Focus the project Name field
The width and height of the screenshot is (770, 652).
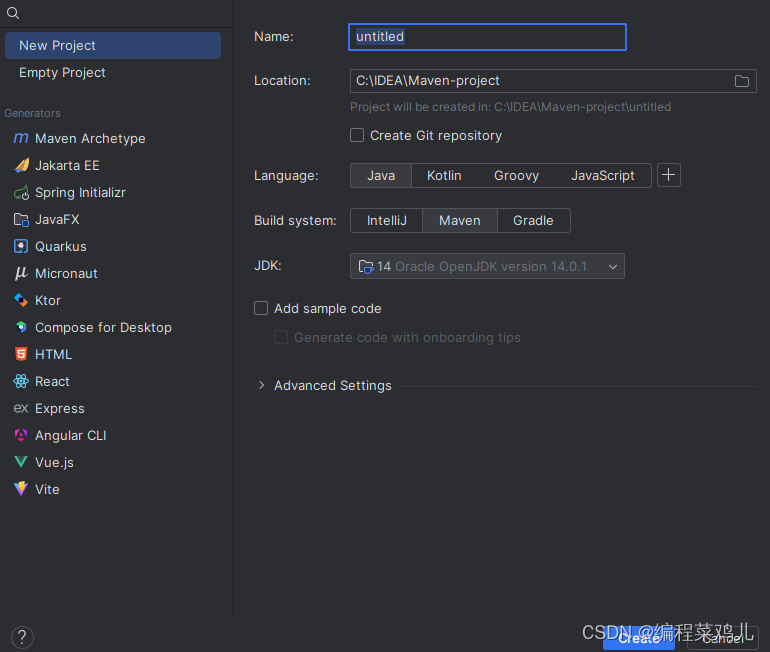click(487, 37)
